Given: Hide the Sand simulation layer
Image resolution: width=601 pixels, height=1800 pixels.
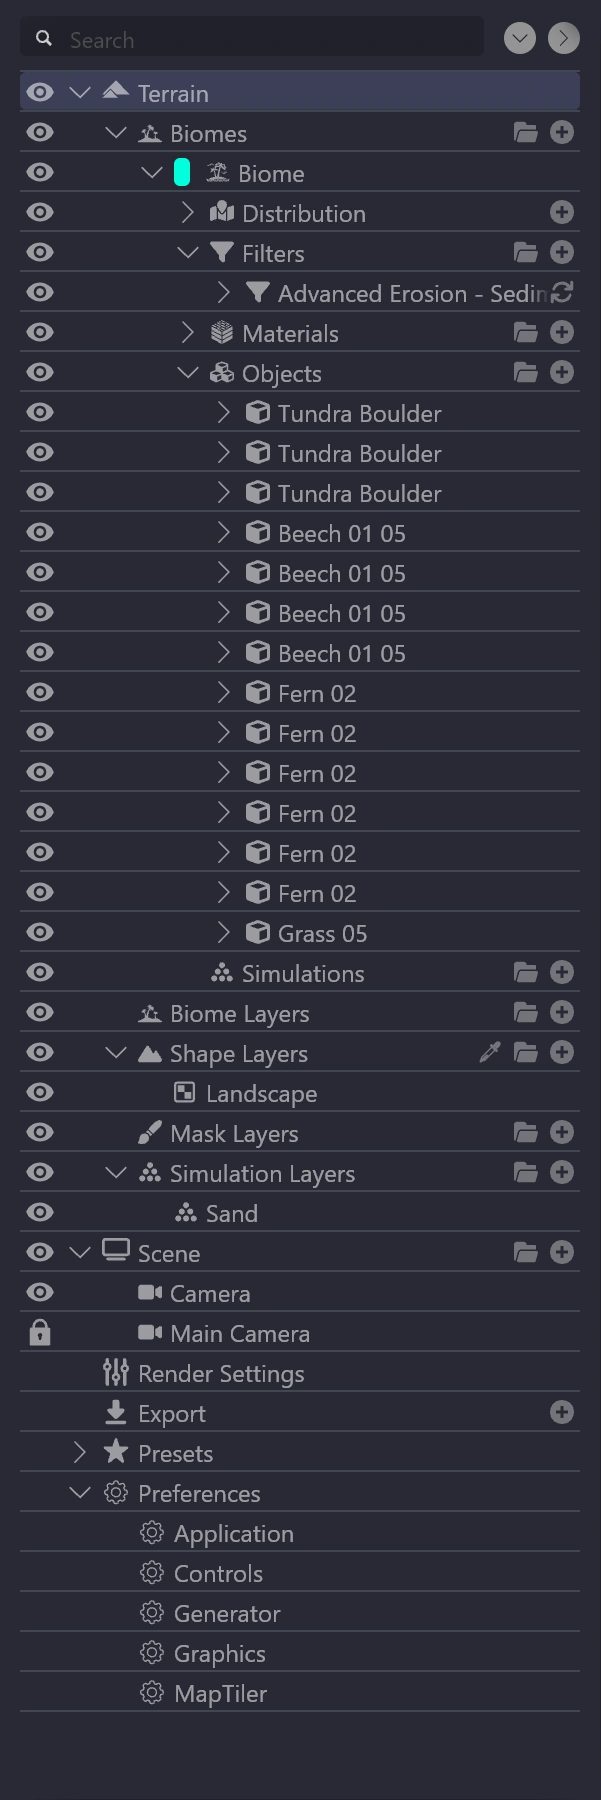Looking at the screenshot, I should pyautogui.click(x=40, y=1213).
